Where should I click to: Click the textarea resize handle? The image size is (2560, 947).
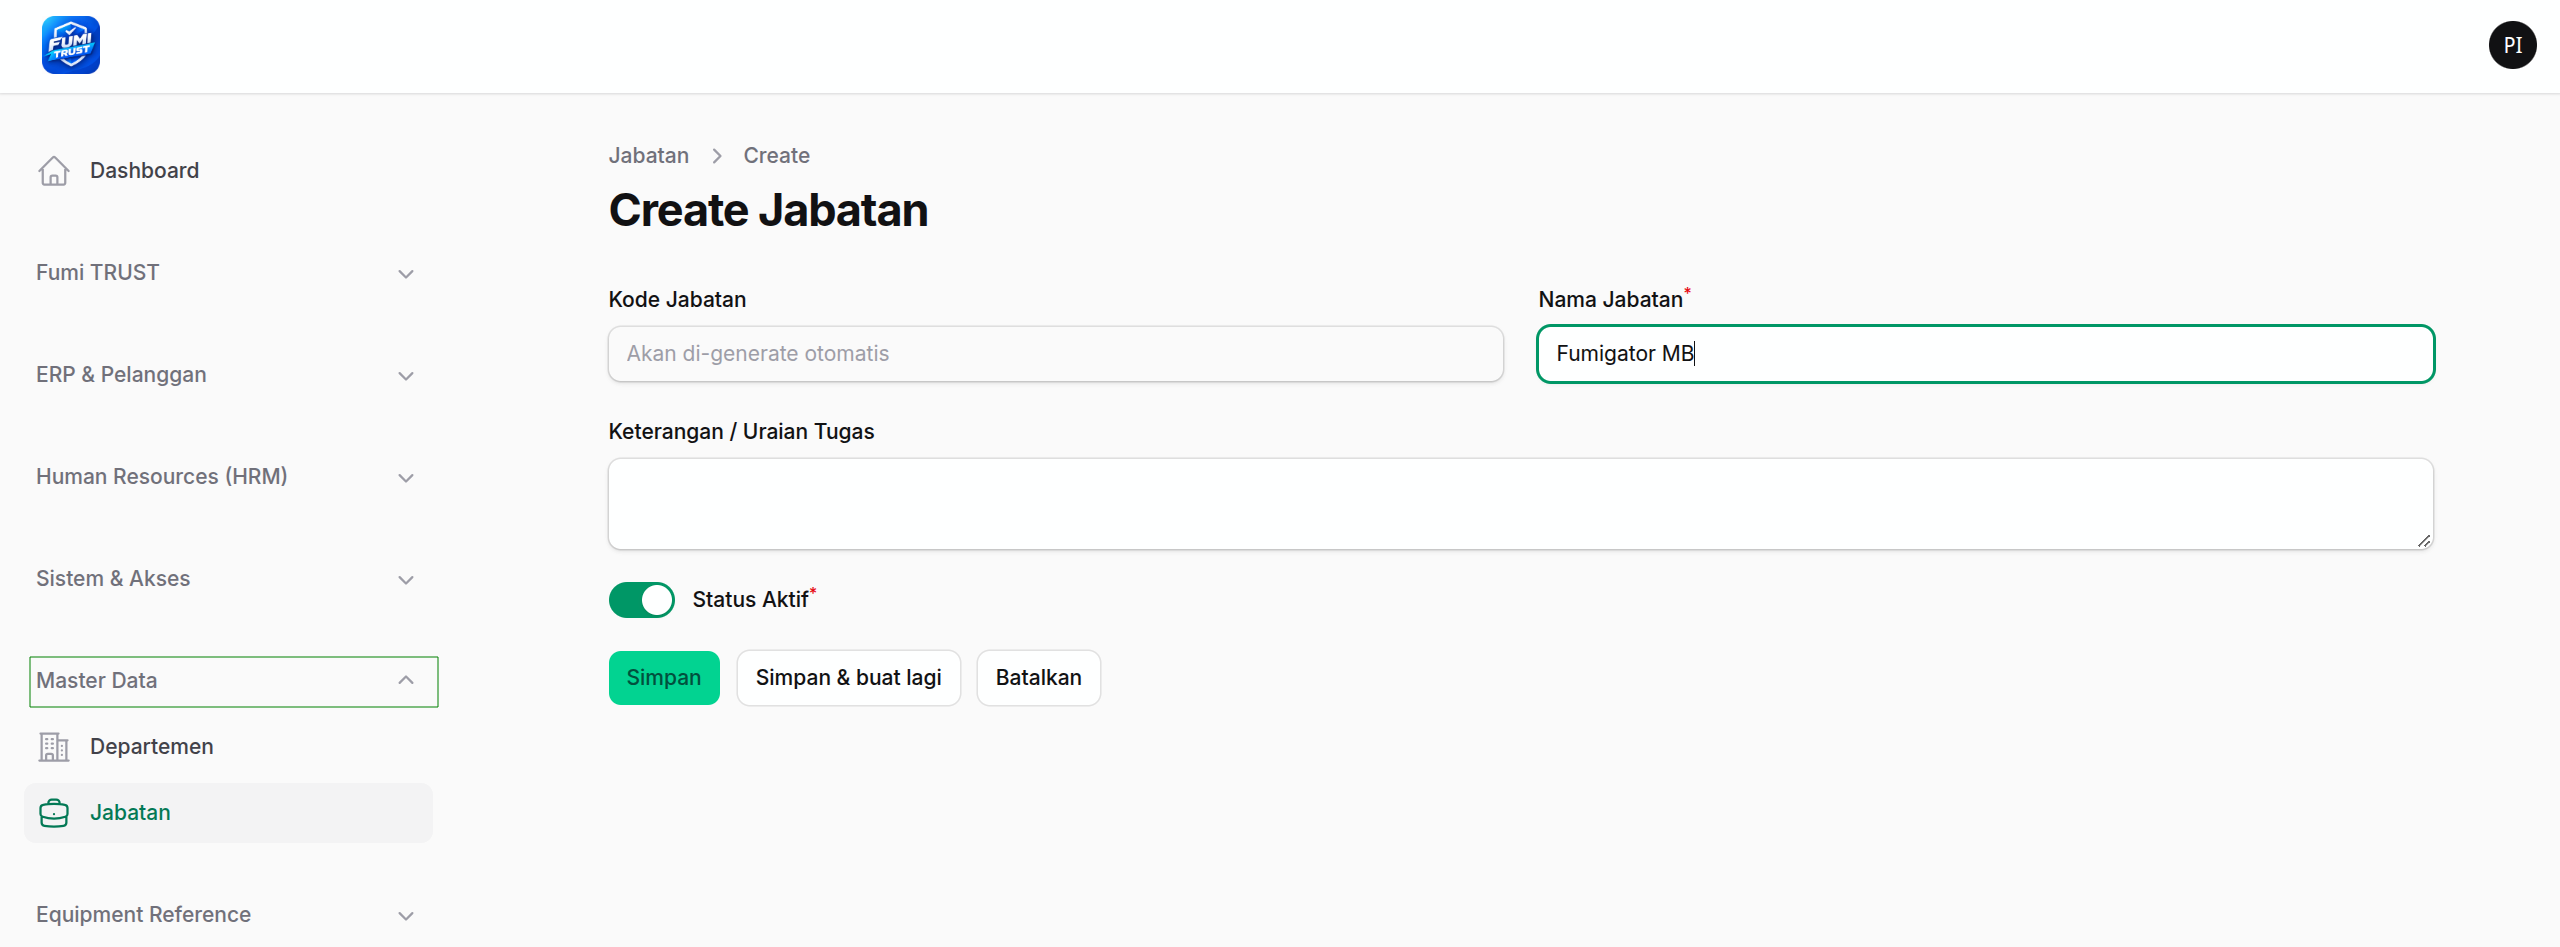2424,540
